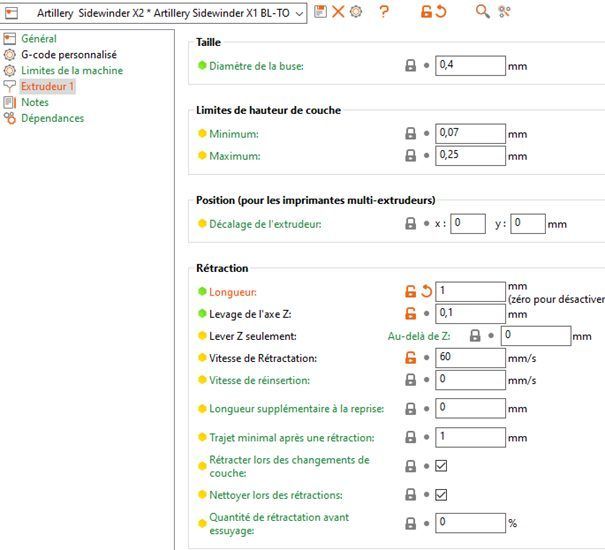Click the Lever Z seulement label
605x550 pixels.
pos(253,336)
